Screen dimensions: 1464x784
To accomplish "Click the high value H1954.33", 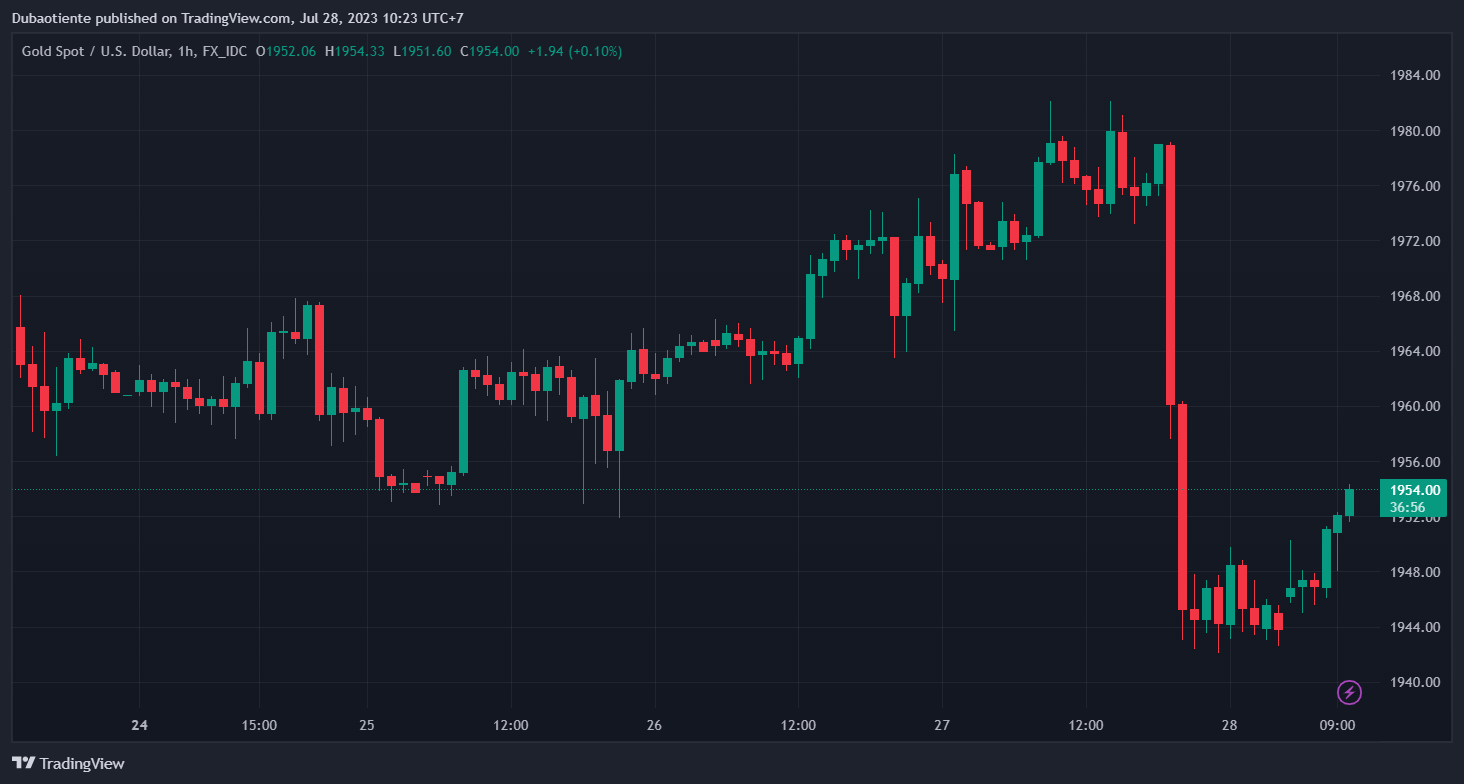I will [x=354, y=51].
